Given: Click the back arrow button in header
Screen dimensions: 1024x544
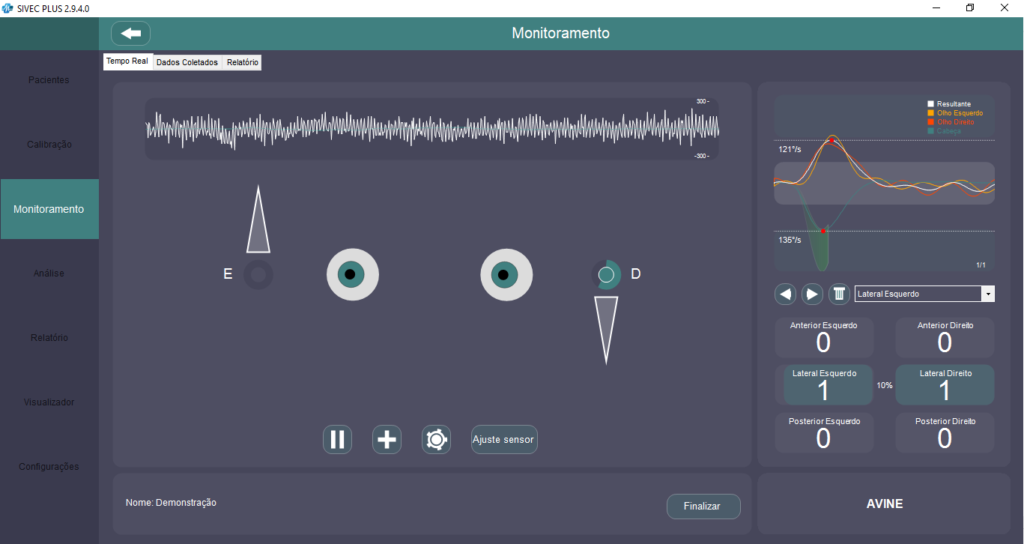Looking at the screenshot, I should pyautogui.click(x=131, y=33).
